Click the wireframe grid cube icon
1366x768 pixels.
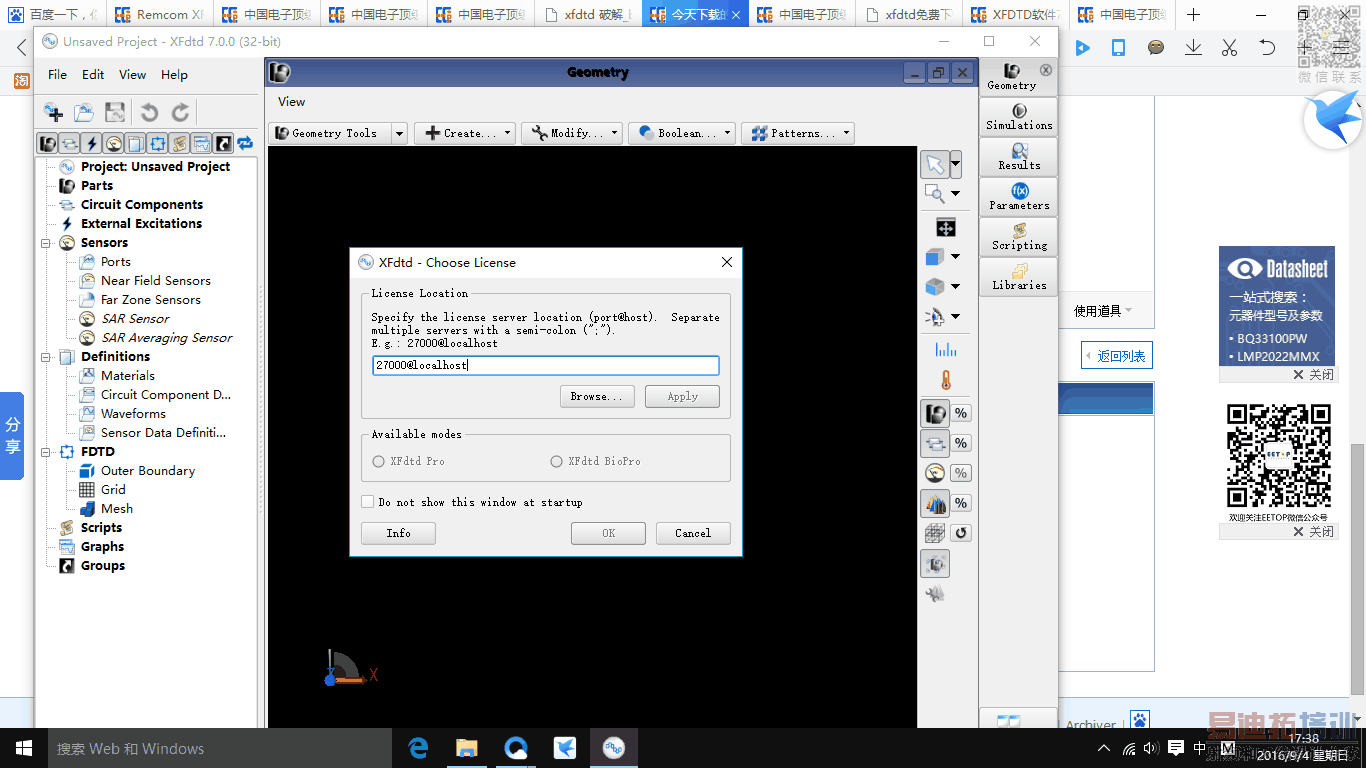[x=935, y=533]
